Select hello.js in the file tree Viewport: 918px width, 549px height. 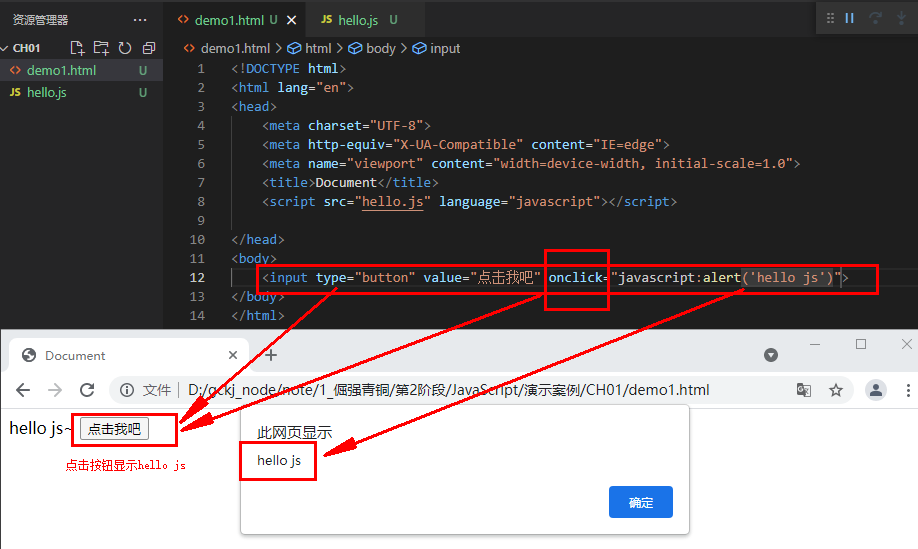47,93
